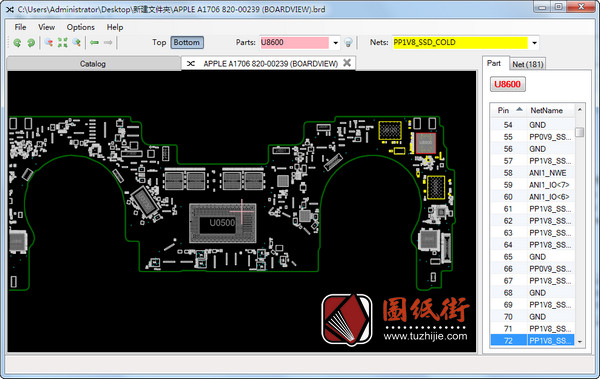Select pin 64 row in list

(x=533, y=245)
